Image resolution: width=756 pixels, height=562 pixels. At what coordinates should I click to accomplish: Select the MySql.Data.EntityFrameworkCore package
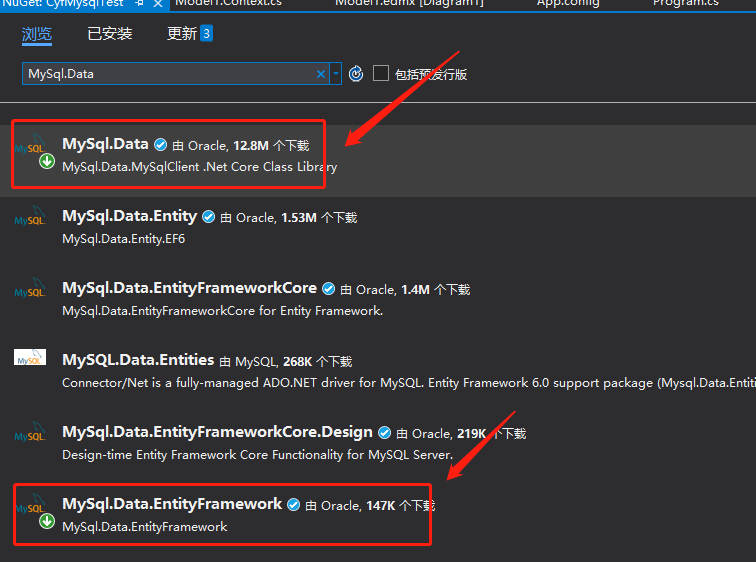189,288
